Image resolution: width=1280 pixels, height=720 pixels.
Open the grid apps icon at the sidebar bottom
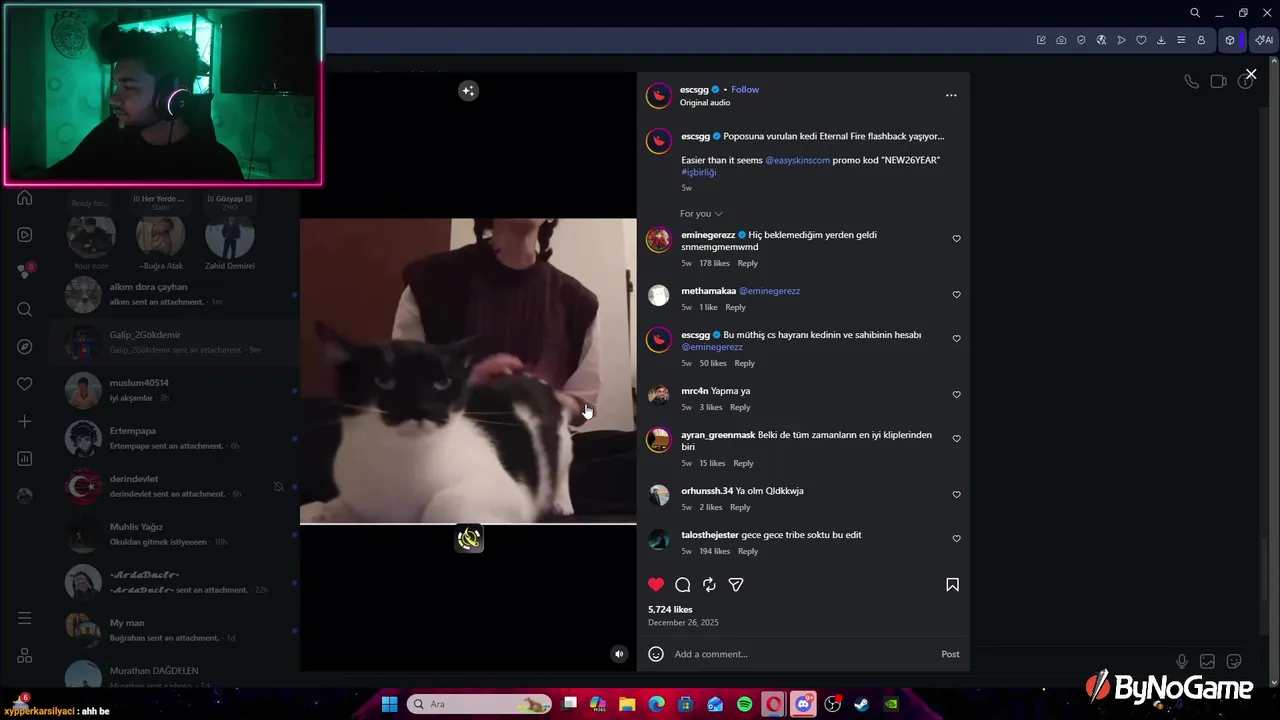(x=25, y=656)
